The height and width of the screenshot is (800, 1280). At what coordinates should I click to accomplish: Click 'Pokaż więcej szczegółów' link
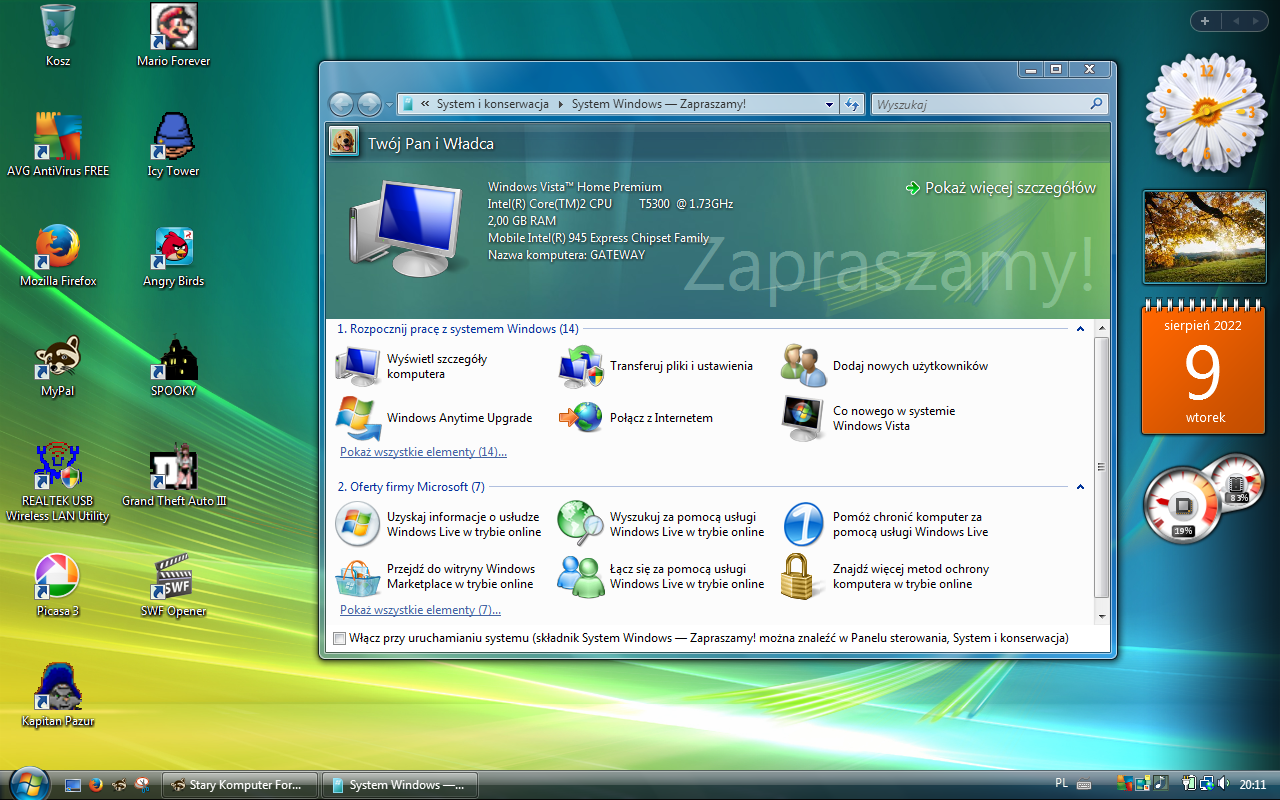(1000, 188)
